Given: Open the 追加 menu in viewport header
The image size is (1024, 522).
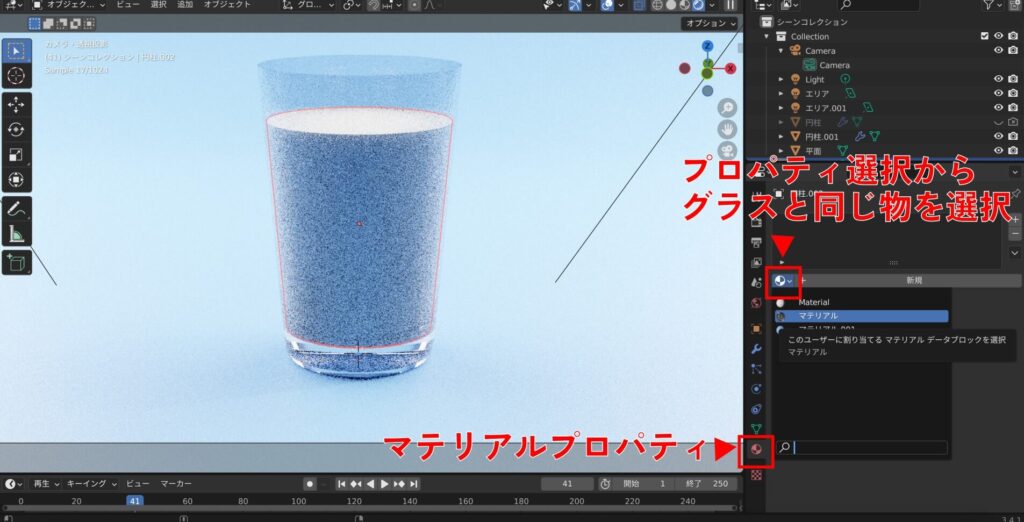Looking at the screenshot, I should click(x=185, y=5).
